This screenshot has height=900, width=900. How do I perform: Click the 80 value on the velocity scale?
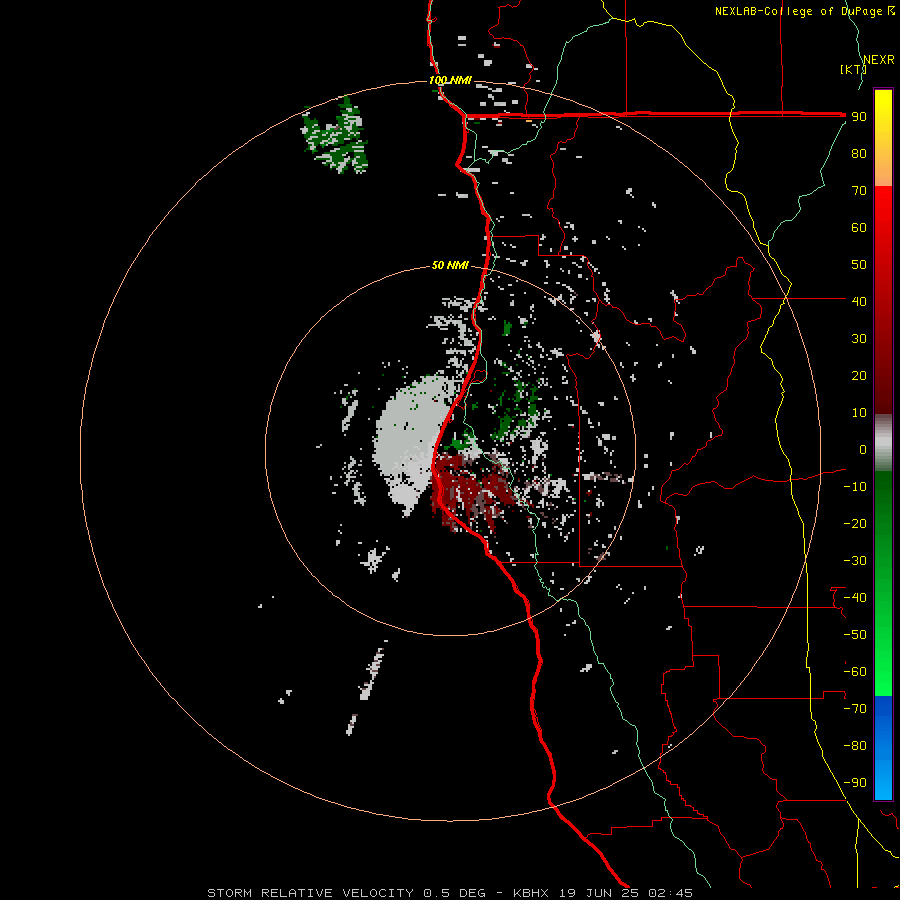point(859,154)
